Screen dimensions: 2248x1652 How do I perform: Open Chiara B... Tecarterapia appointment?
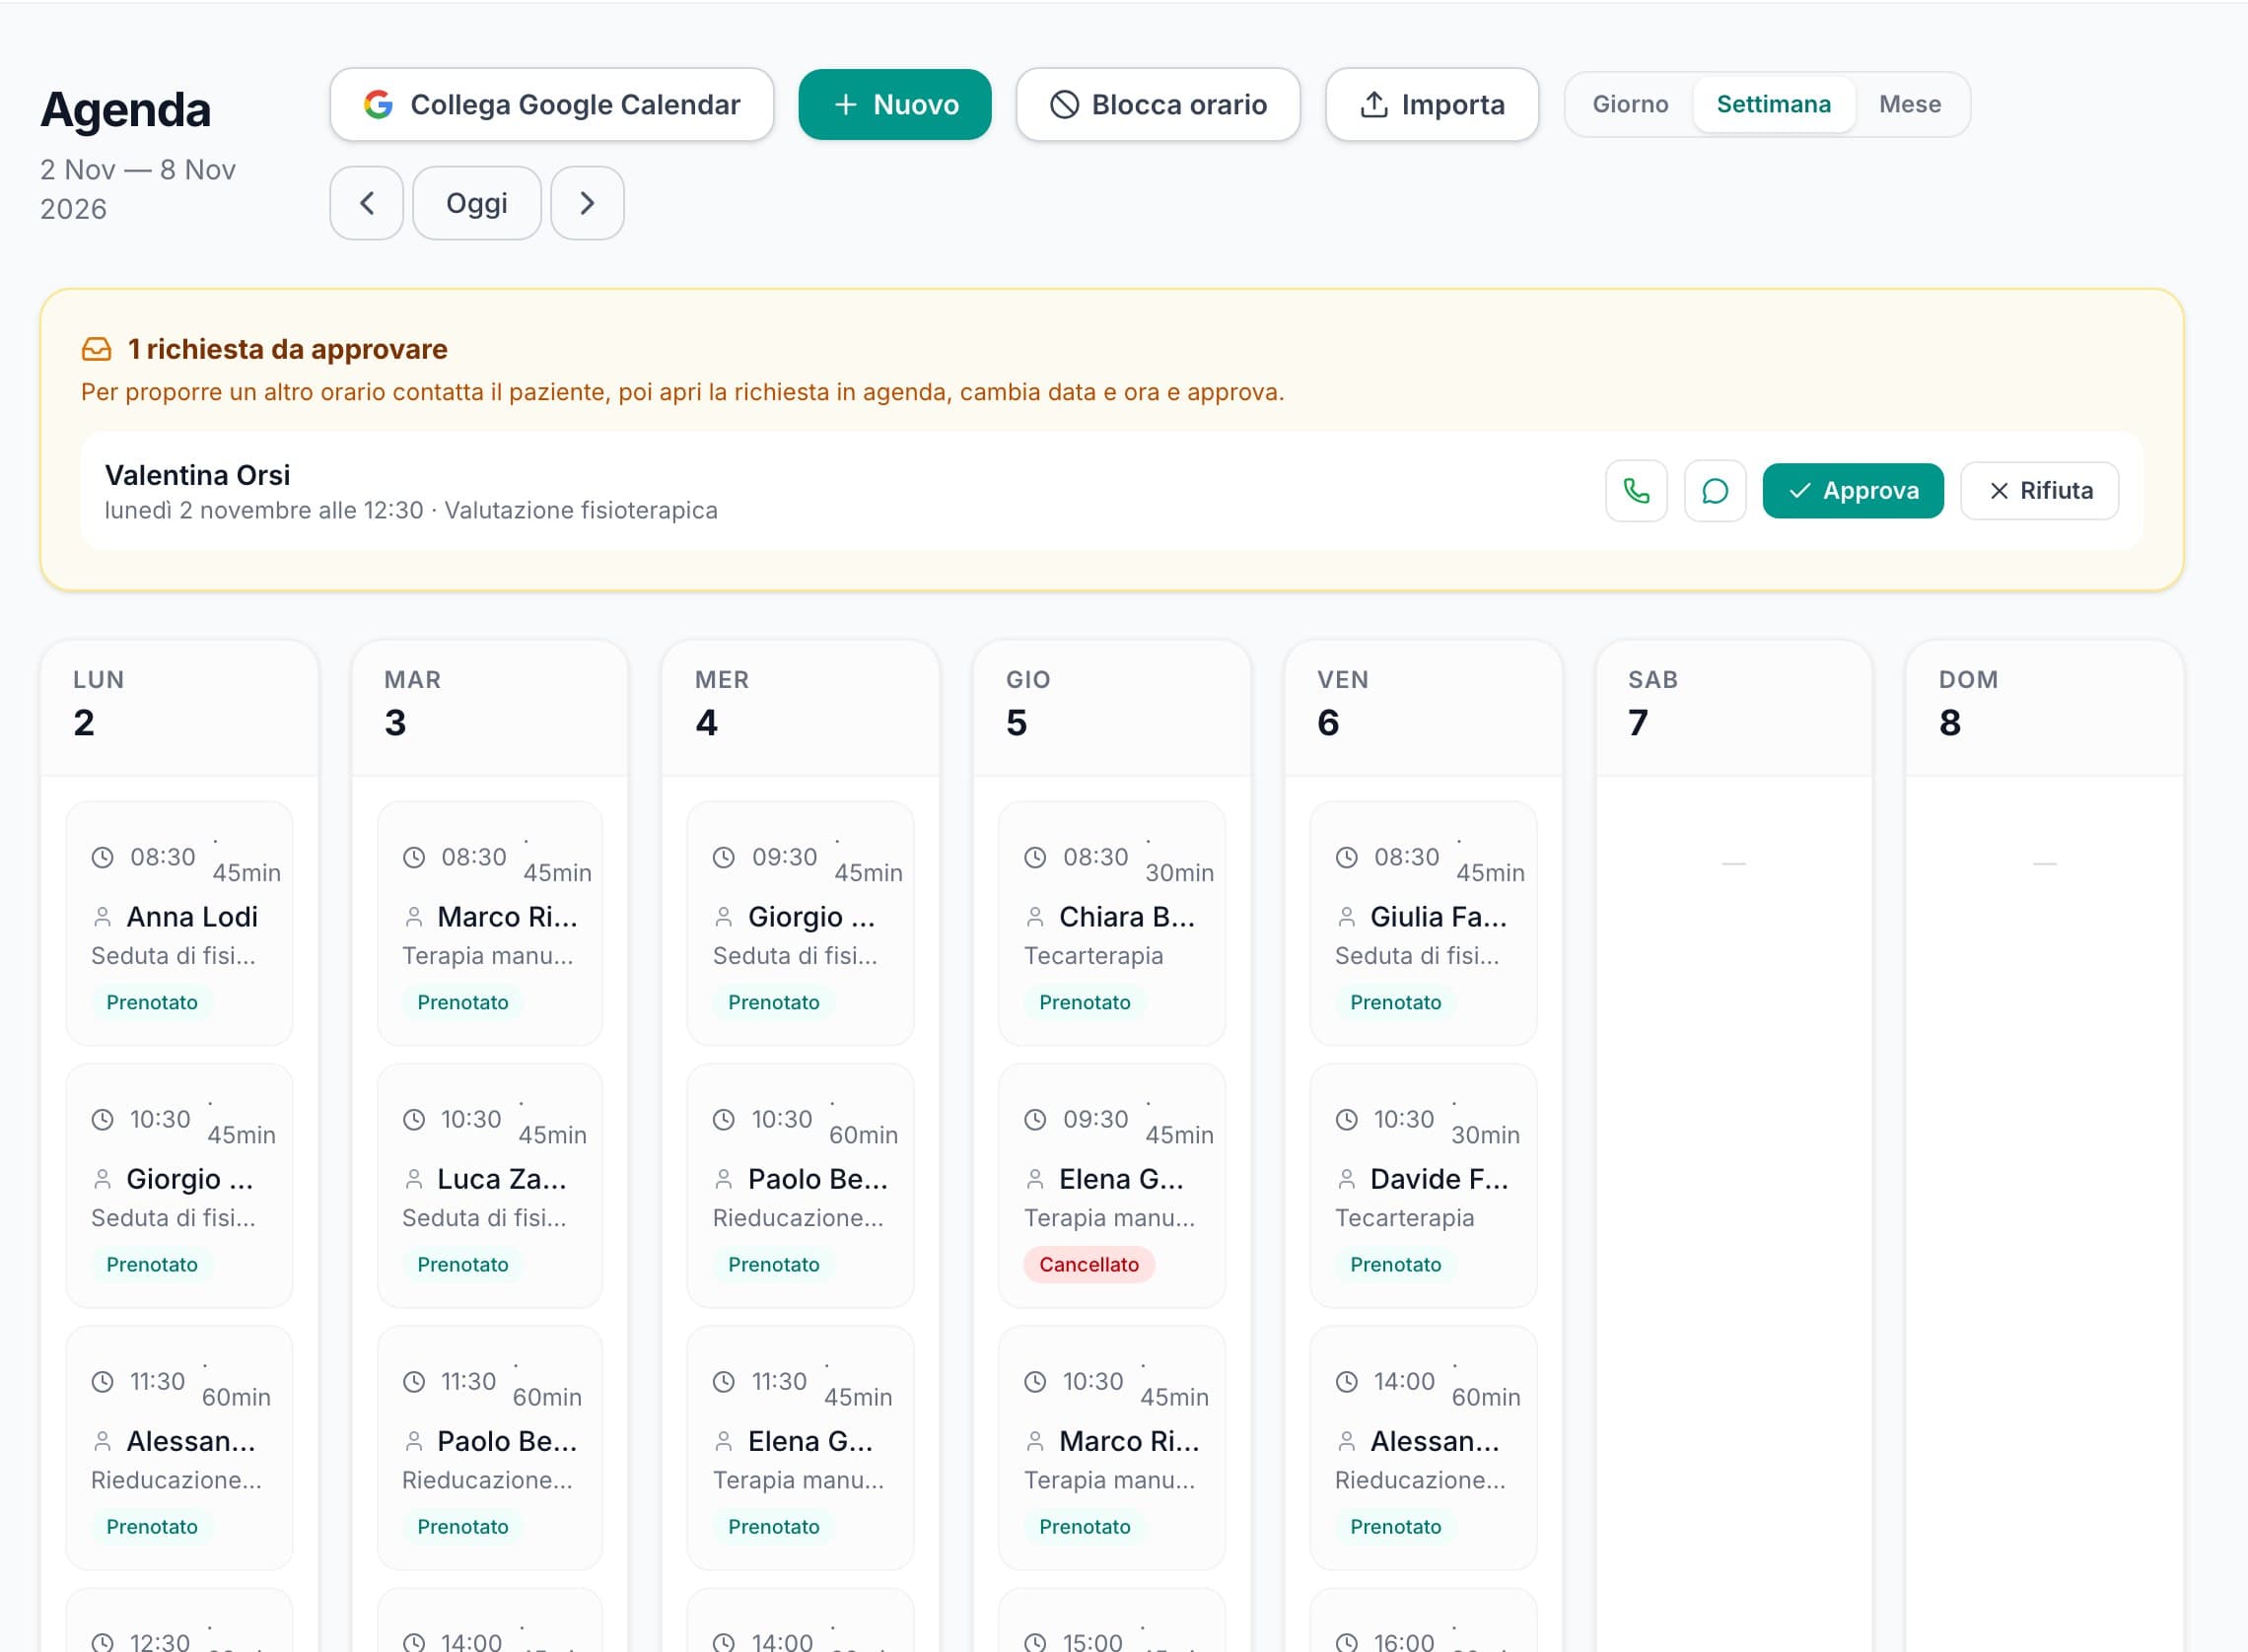pyautogui.click(x=1112, y=923)
